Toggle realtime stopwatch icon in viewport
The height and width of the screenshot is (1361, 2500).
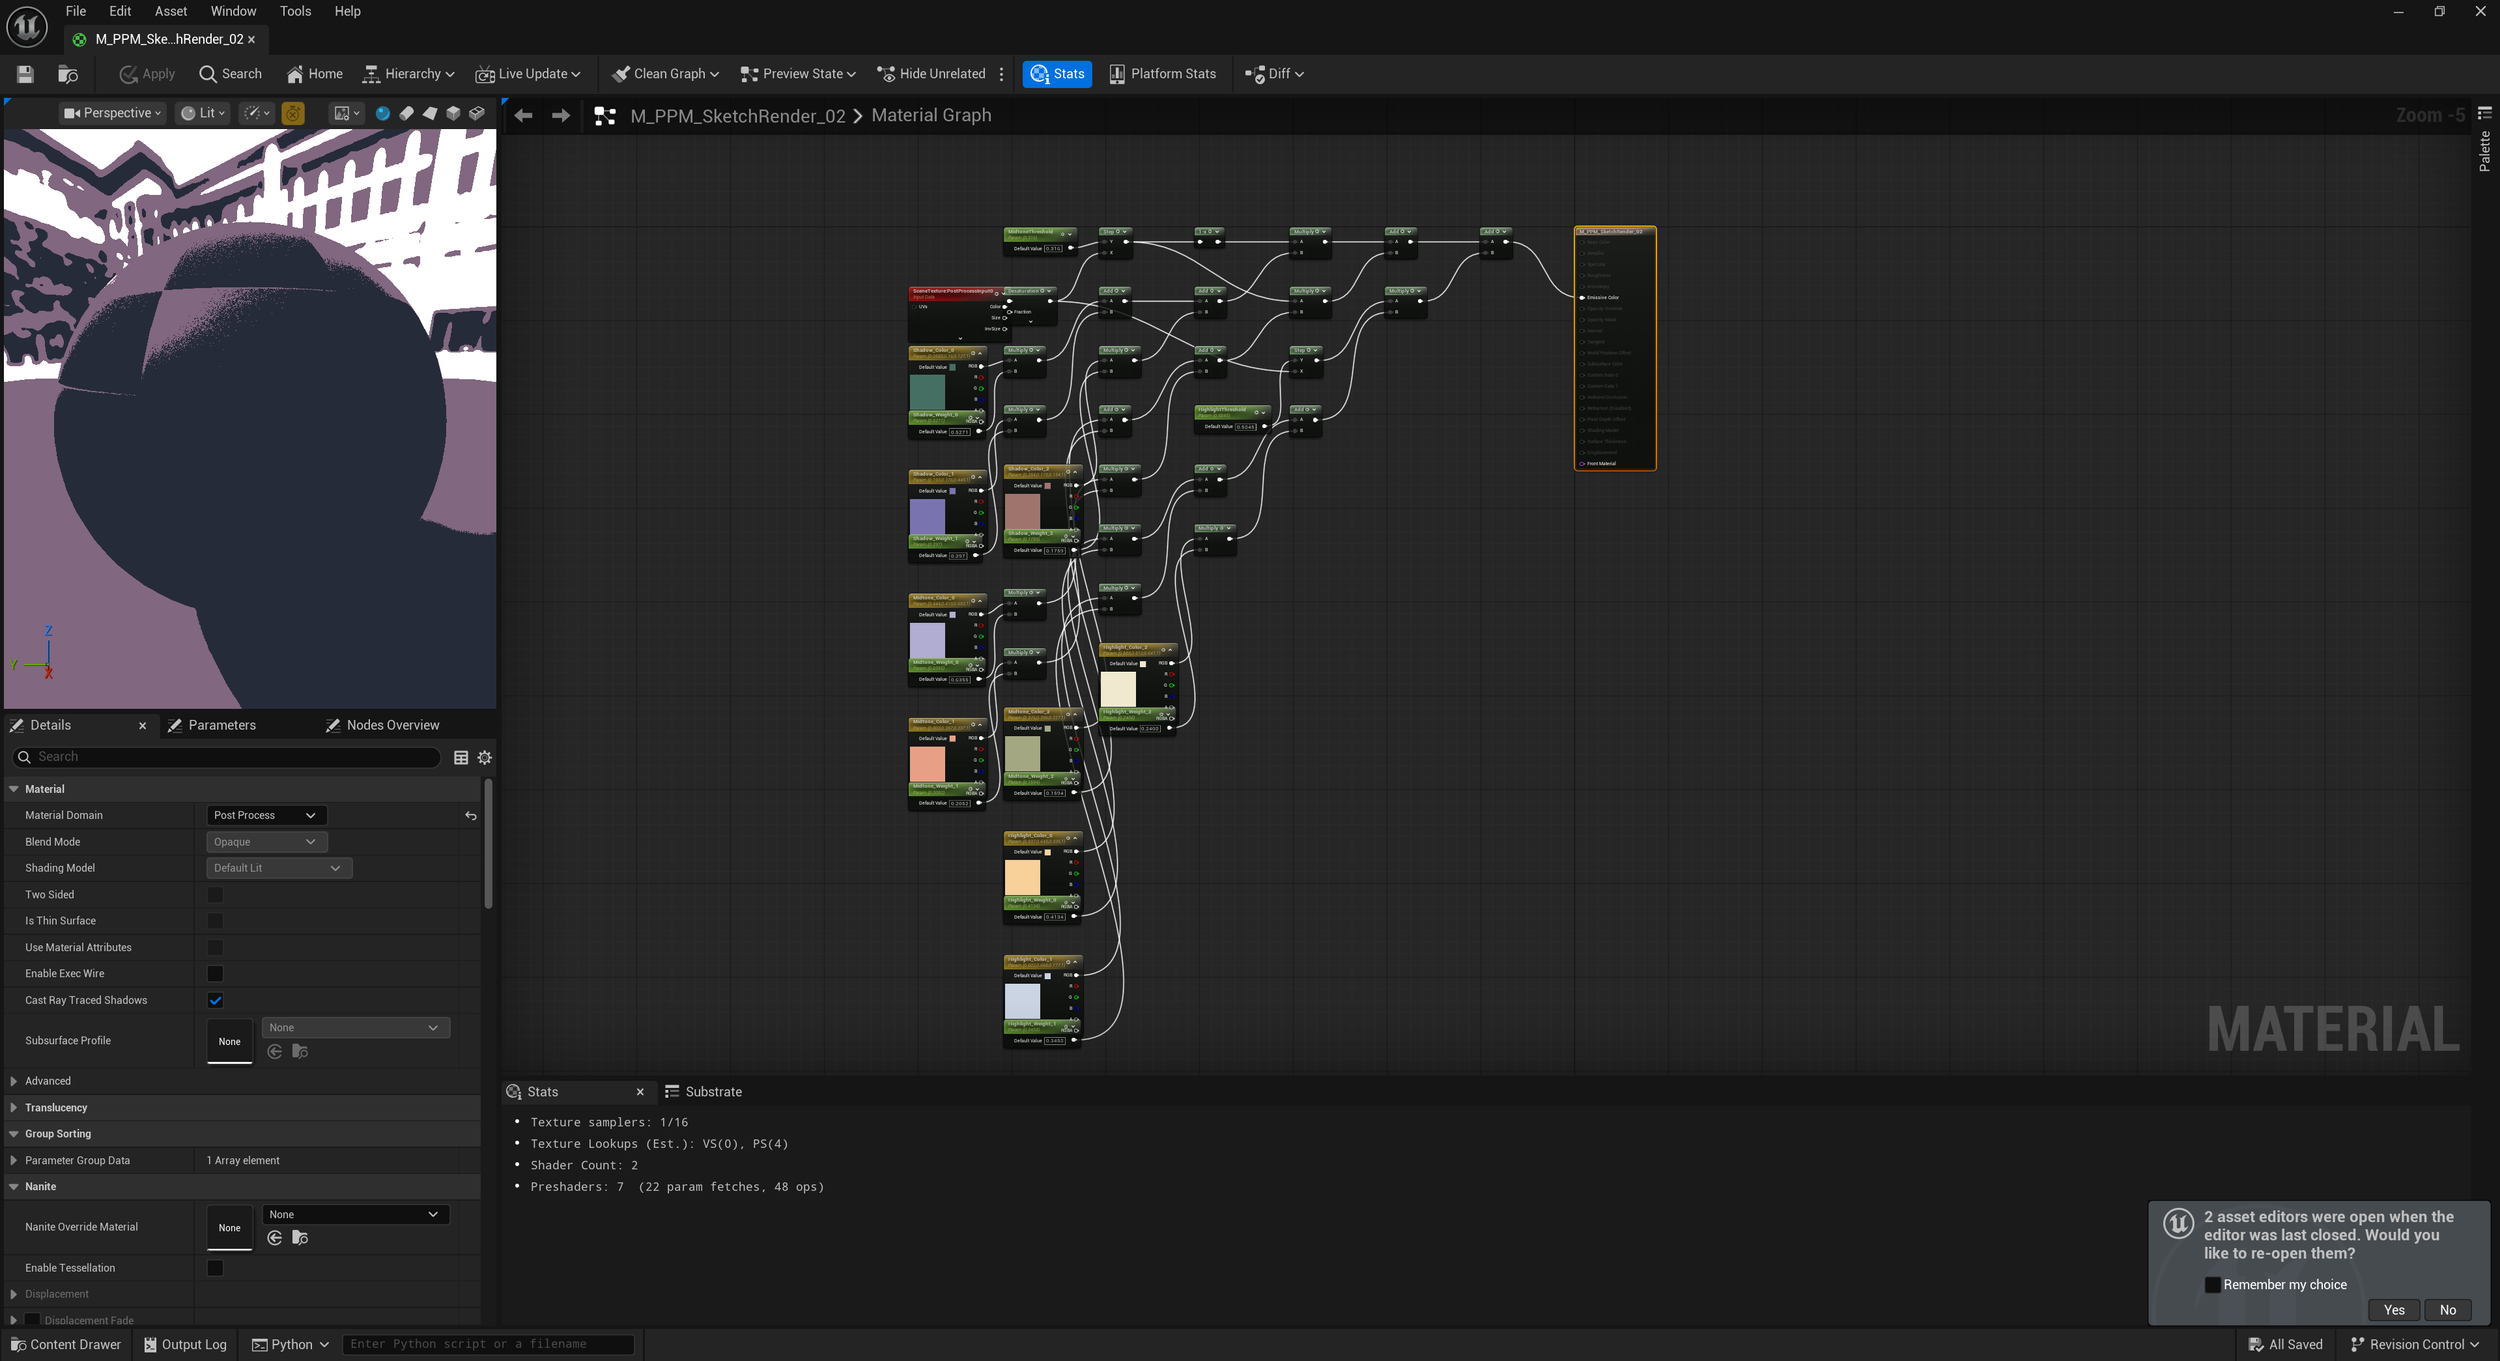coord(293,113)
